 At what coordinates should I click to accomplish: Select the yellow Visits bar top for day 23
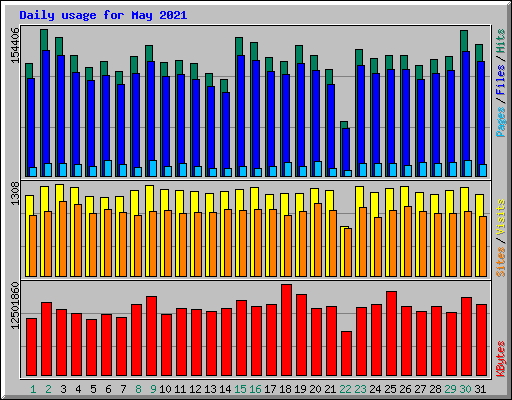(359, 197)
